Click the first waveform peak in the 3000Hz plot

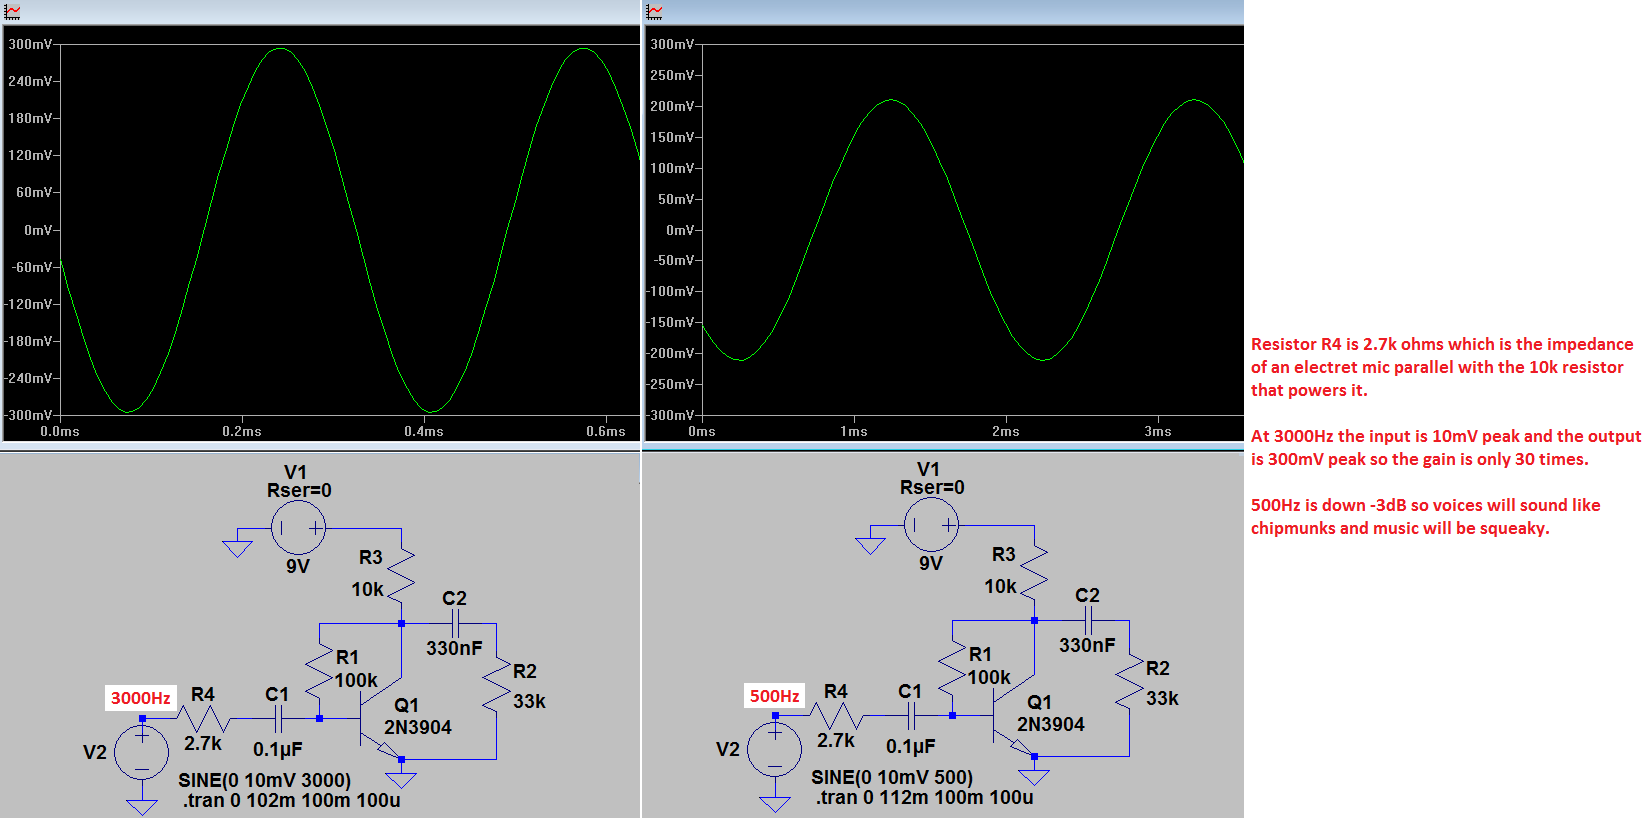pos(281,48)
